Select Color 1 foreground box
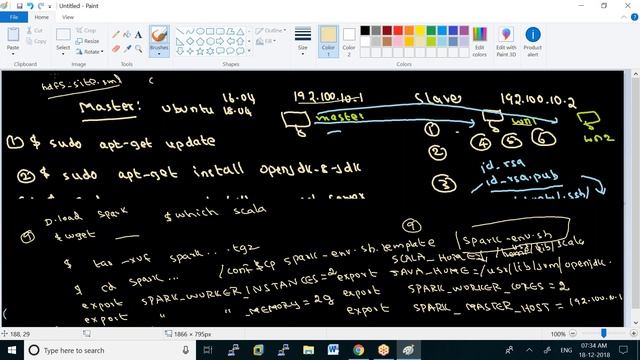Viewport: 640px width, 360px height. coord(328,42)
